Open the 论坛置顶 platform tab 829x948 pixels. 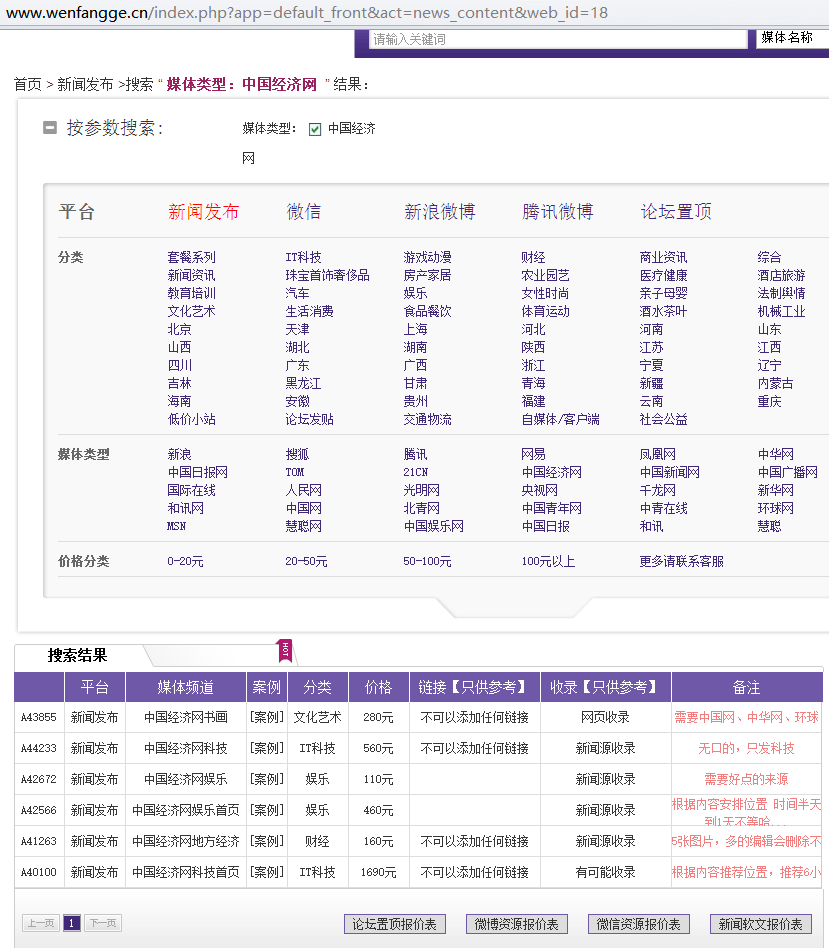[x=676, y=212]
